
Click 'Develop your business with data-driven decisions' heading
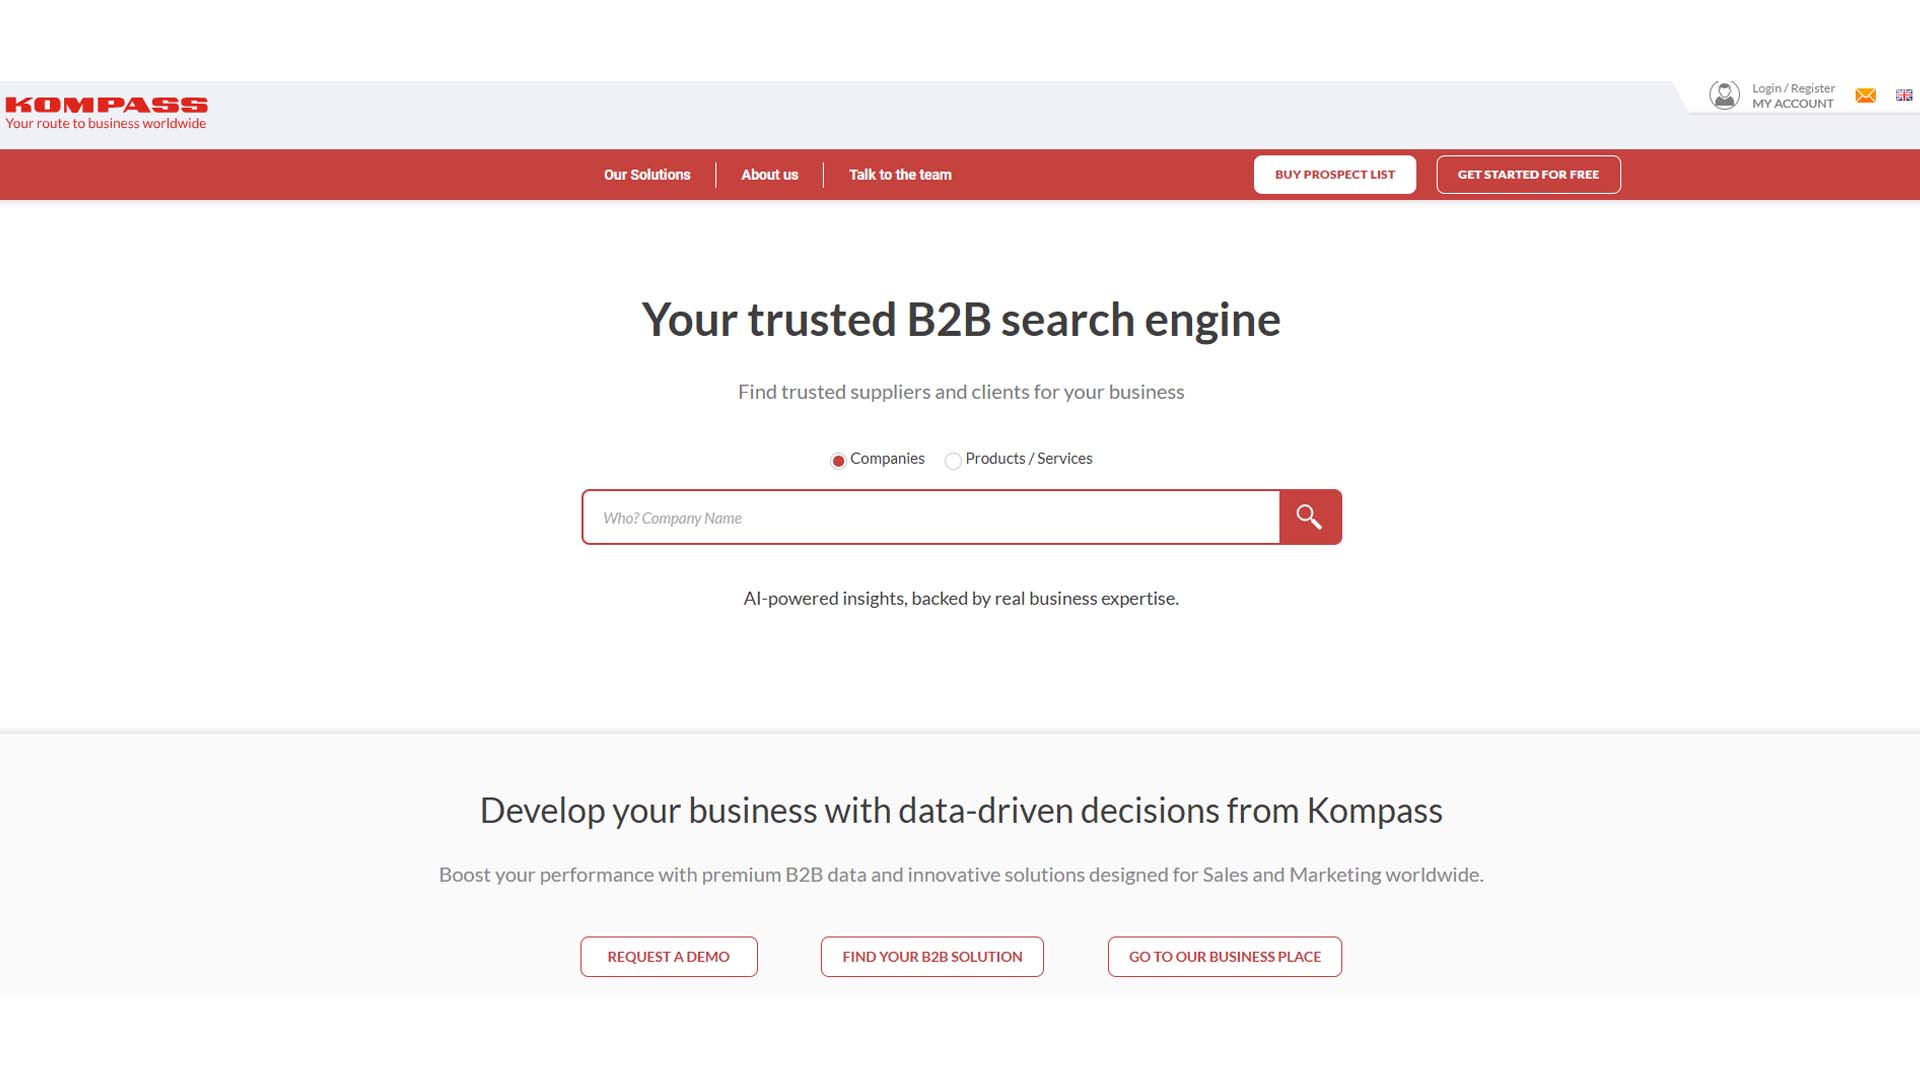[x=961, y=810]
